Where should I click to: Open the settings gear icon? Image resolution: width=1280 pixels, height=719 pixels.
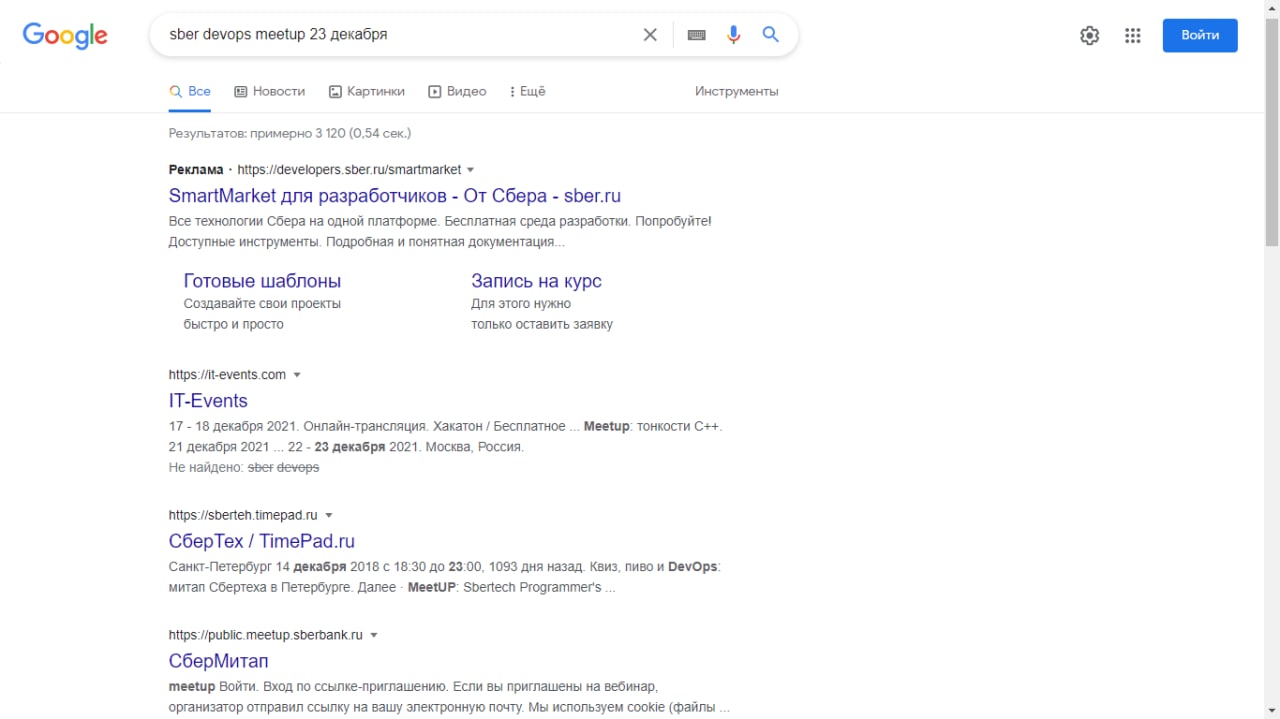coord(1090,36)
